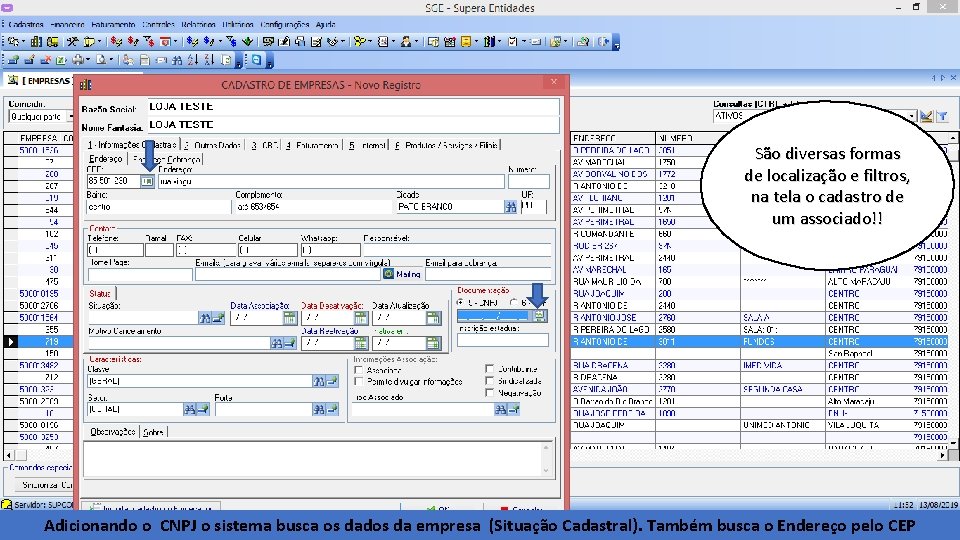Click the Tipo Associado search binoculars icon
This screenshot has width=960, height=540.
[500, 409]
